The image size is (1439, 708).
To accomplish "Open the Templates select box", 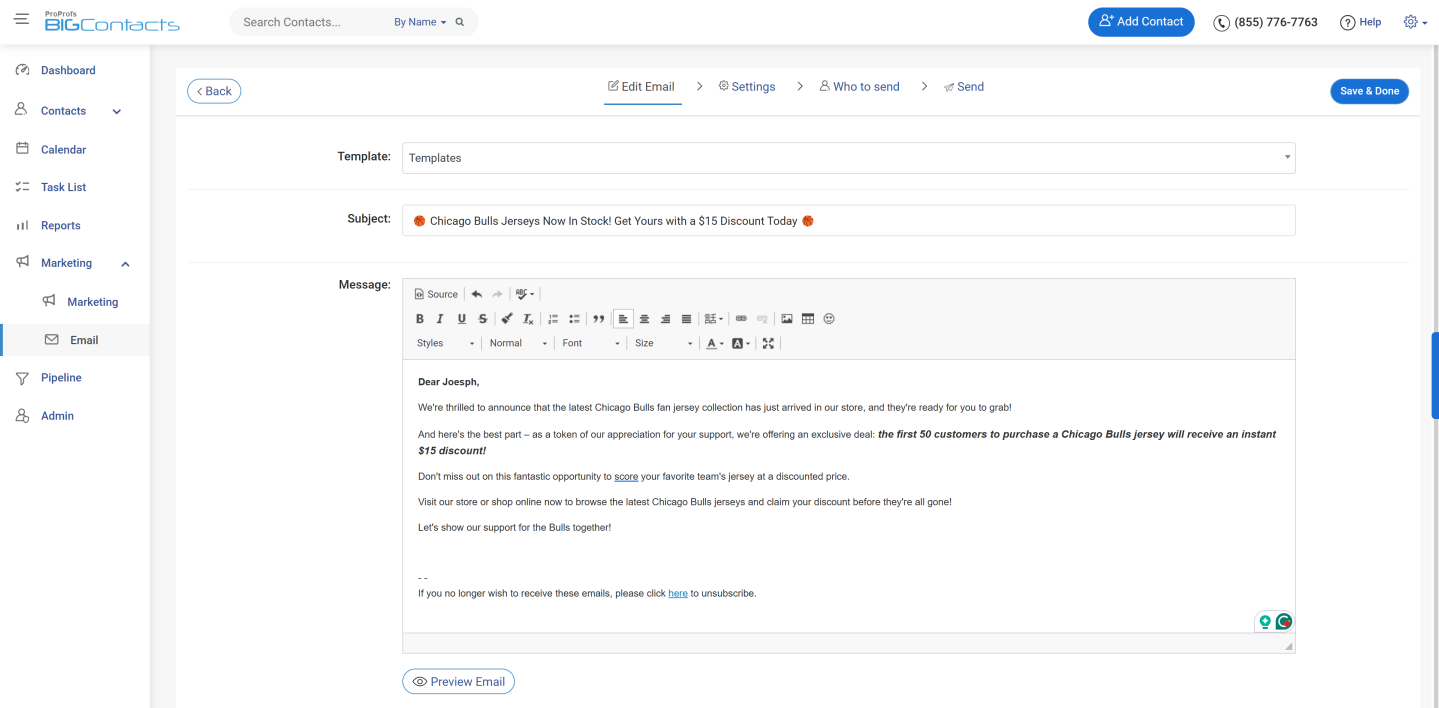I will (849, 158).
